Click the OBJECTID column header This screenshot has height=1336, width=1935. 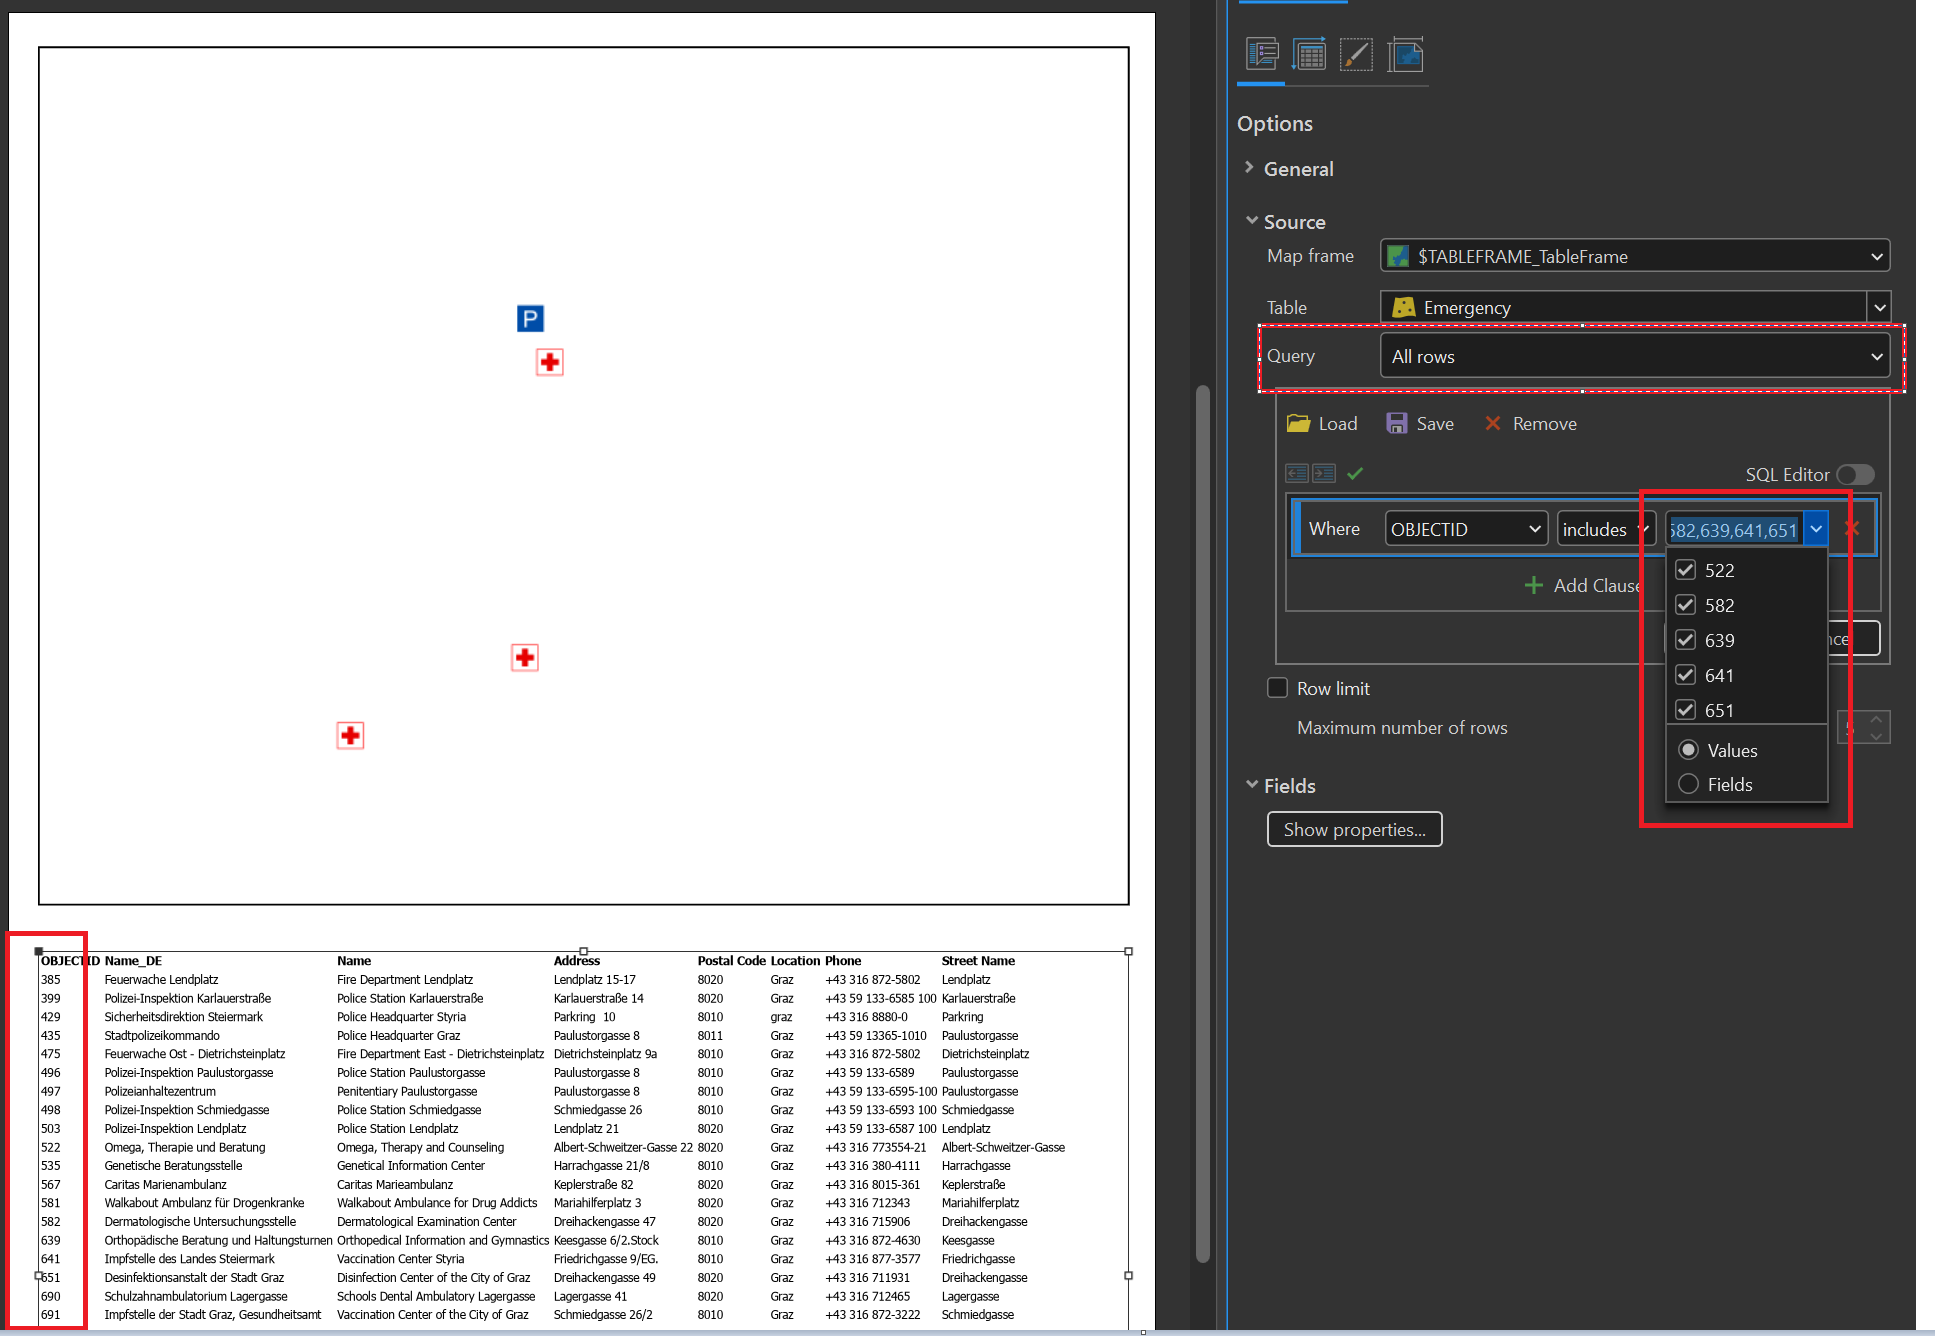[70, 960]
